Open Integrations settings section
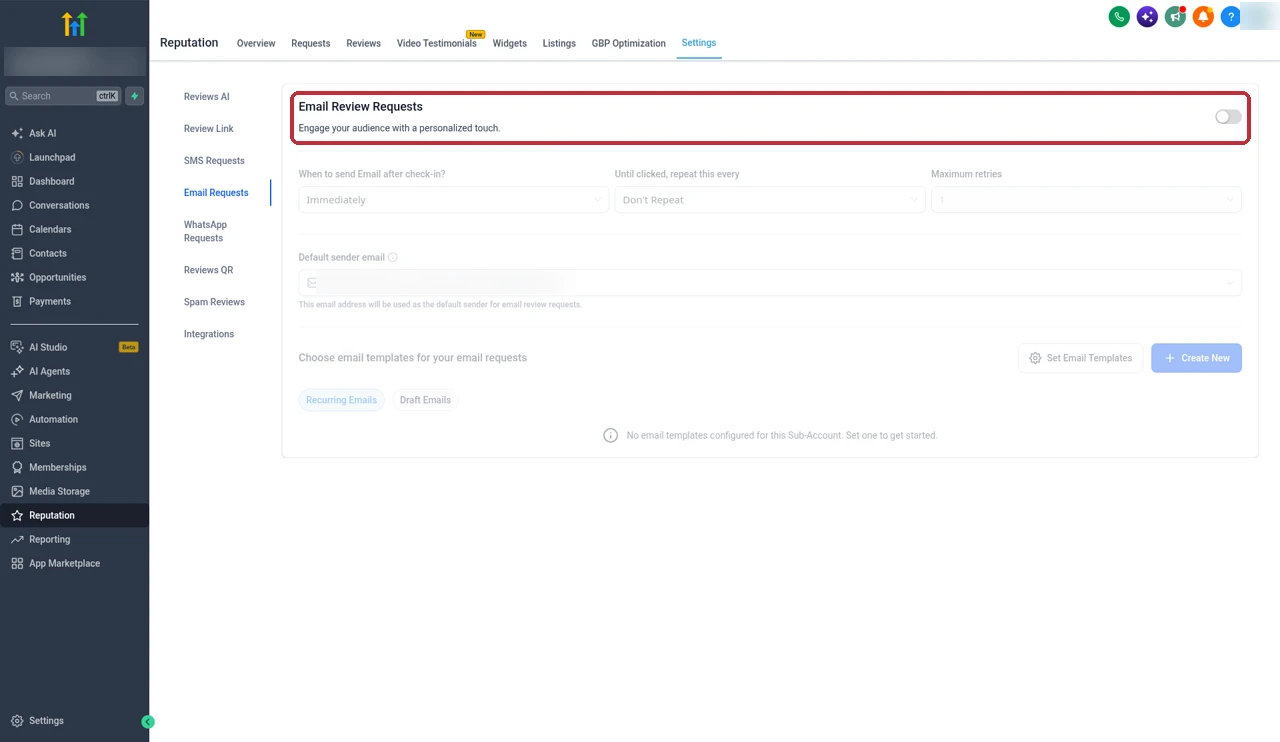 (x=209, y=334)
